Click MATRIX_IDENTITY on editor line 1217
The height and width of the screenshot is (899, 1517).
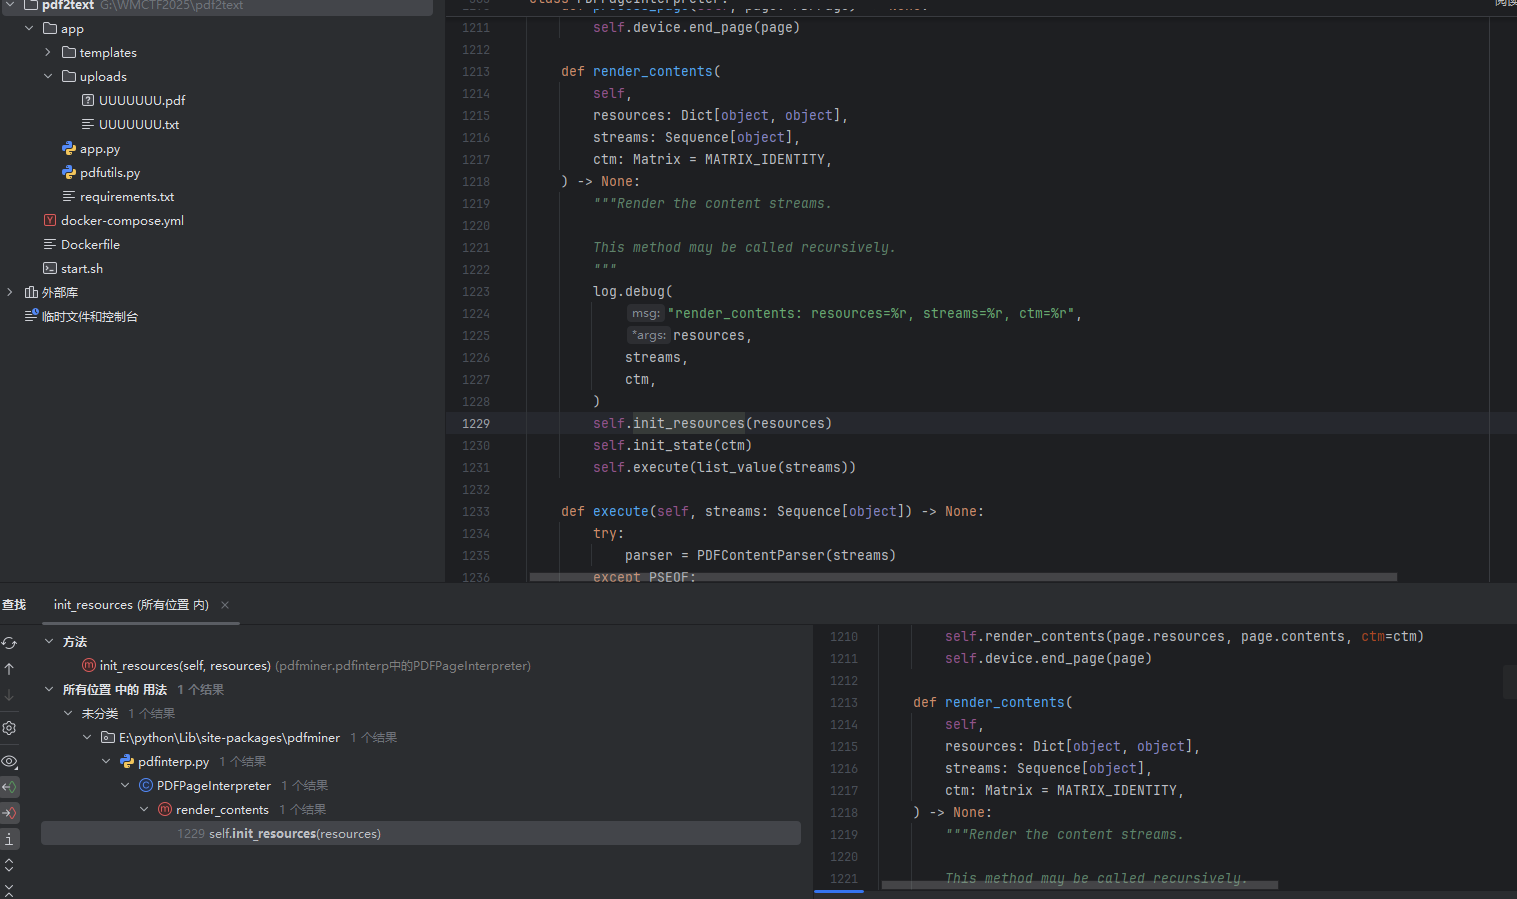[765, 159]
